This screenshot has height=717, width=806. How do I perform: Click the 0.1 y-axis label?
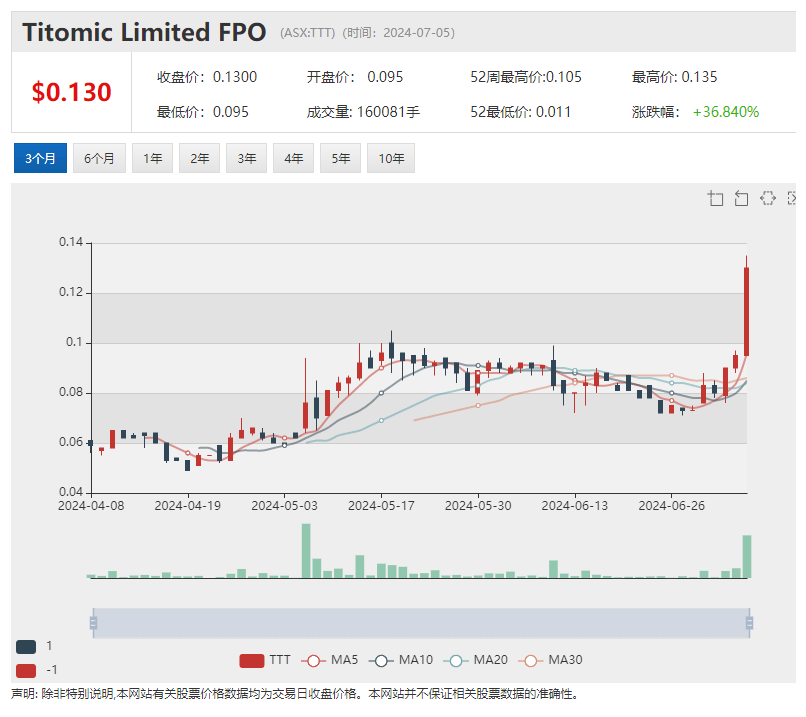[x=74, y=342]
